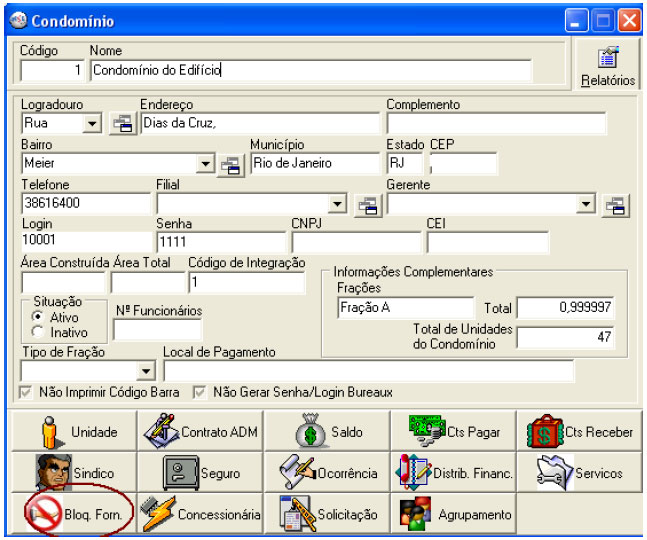Open Bloq. Forn. supplier block
This screenshot has width=647, height=540.
[x=74, y=514]
